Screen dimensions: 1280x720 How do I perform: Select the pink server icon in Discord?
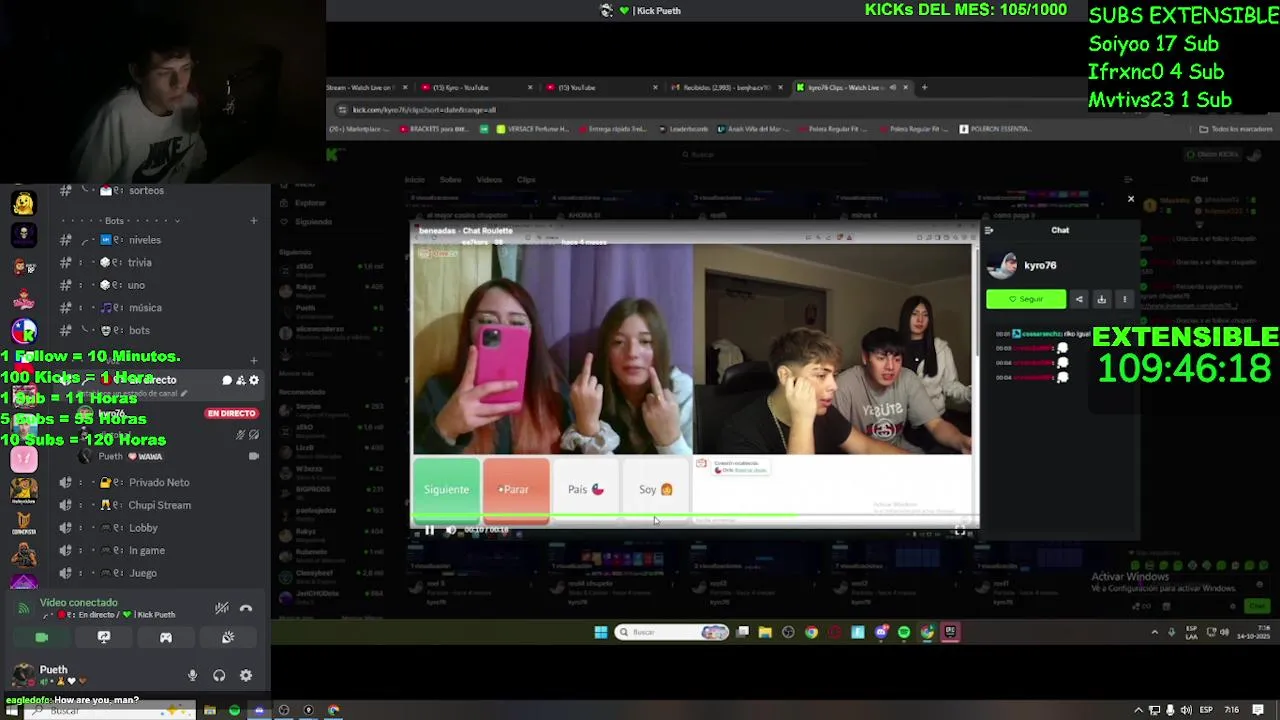(x=24, y=458)
